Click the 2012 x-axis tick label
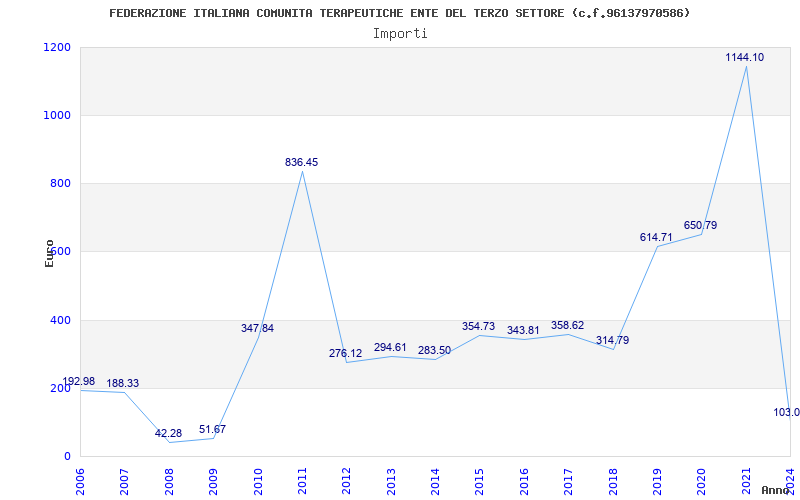This screenshot has height=500, width=800. pyautogui.click(x=346, y=481)
